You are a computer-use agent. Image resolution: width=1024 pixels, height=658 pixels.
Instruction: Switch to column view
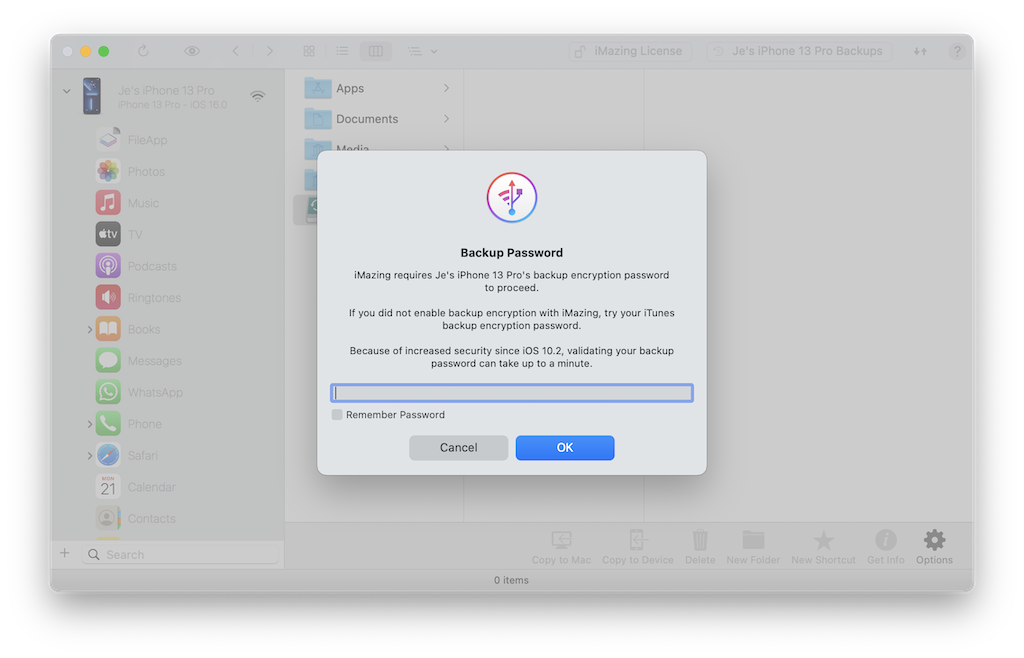(x=376, y=51)
